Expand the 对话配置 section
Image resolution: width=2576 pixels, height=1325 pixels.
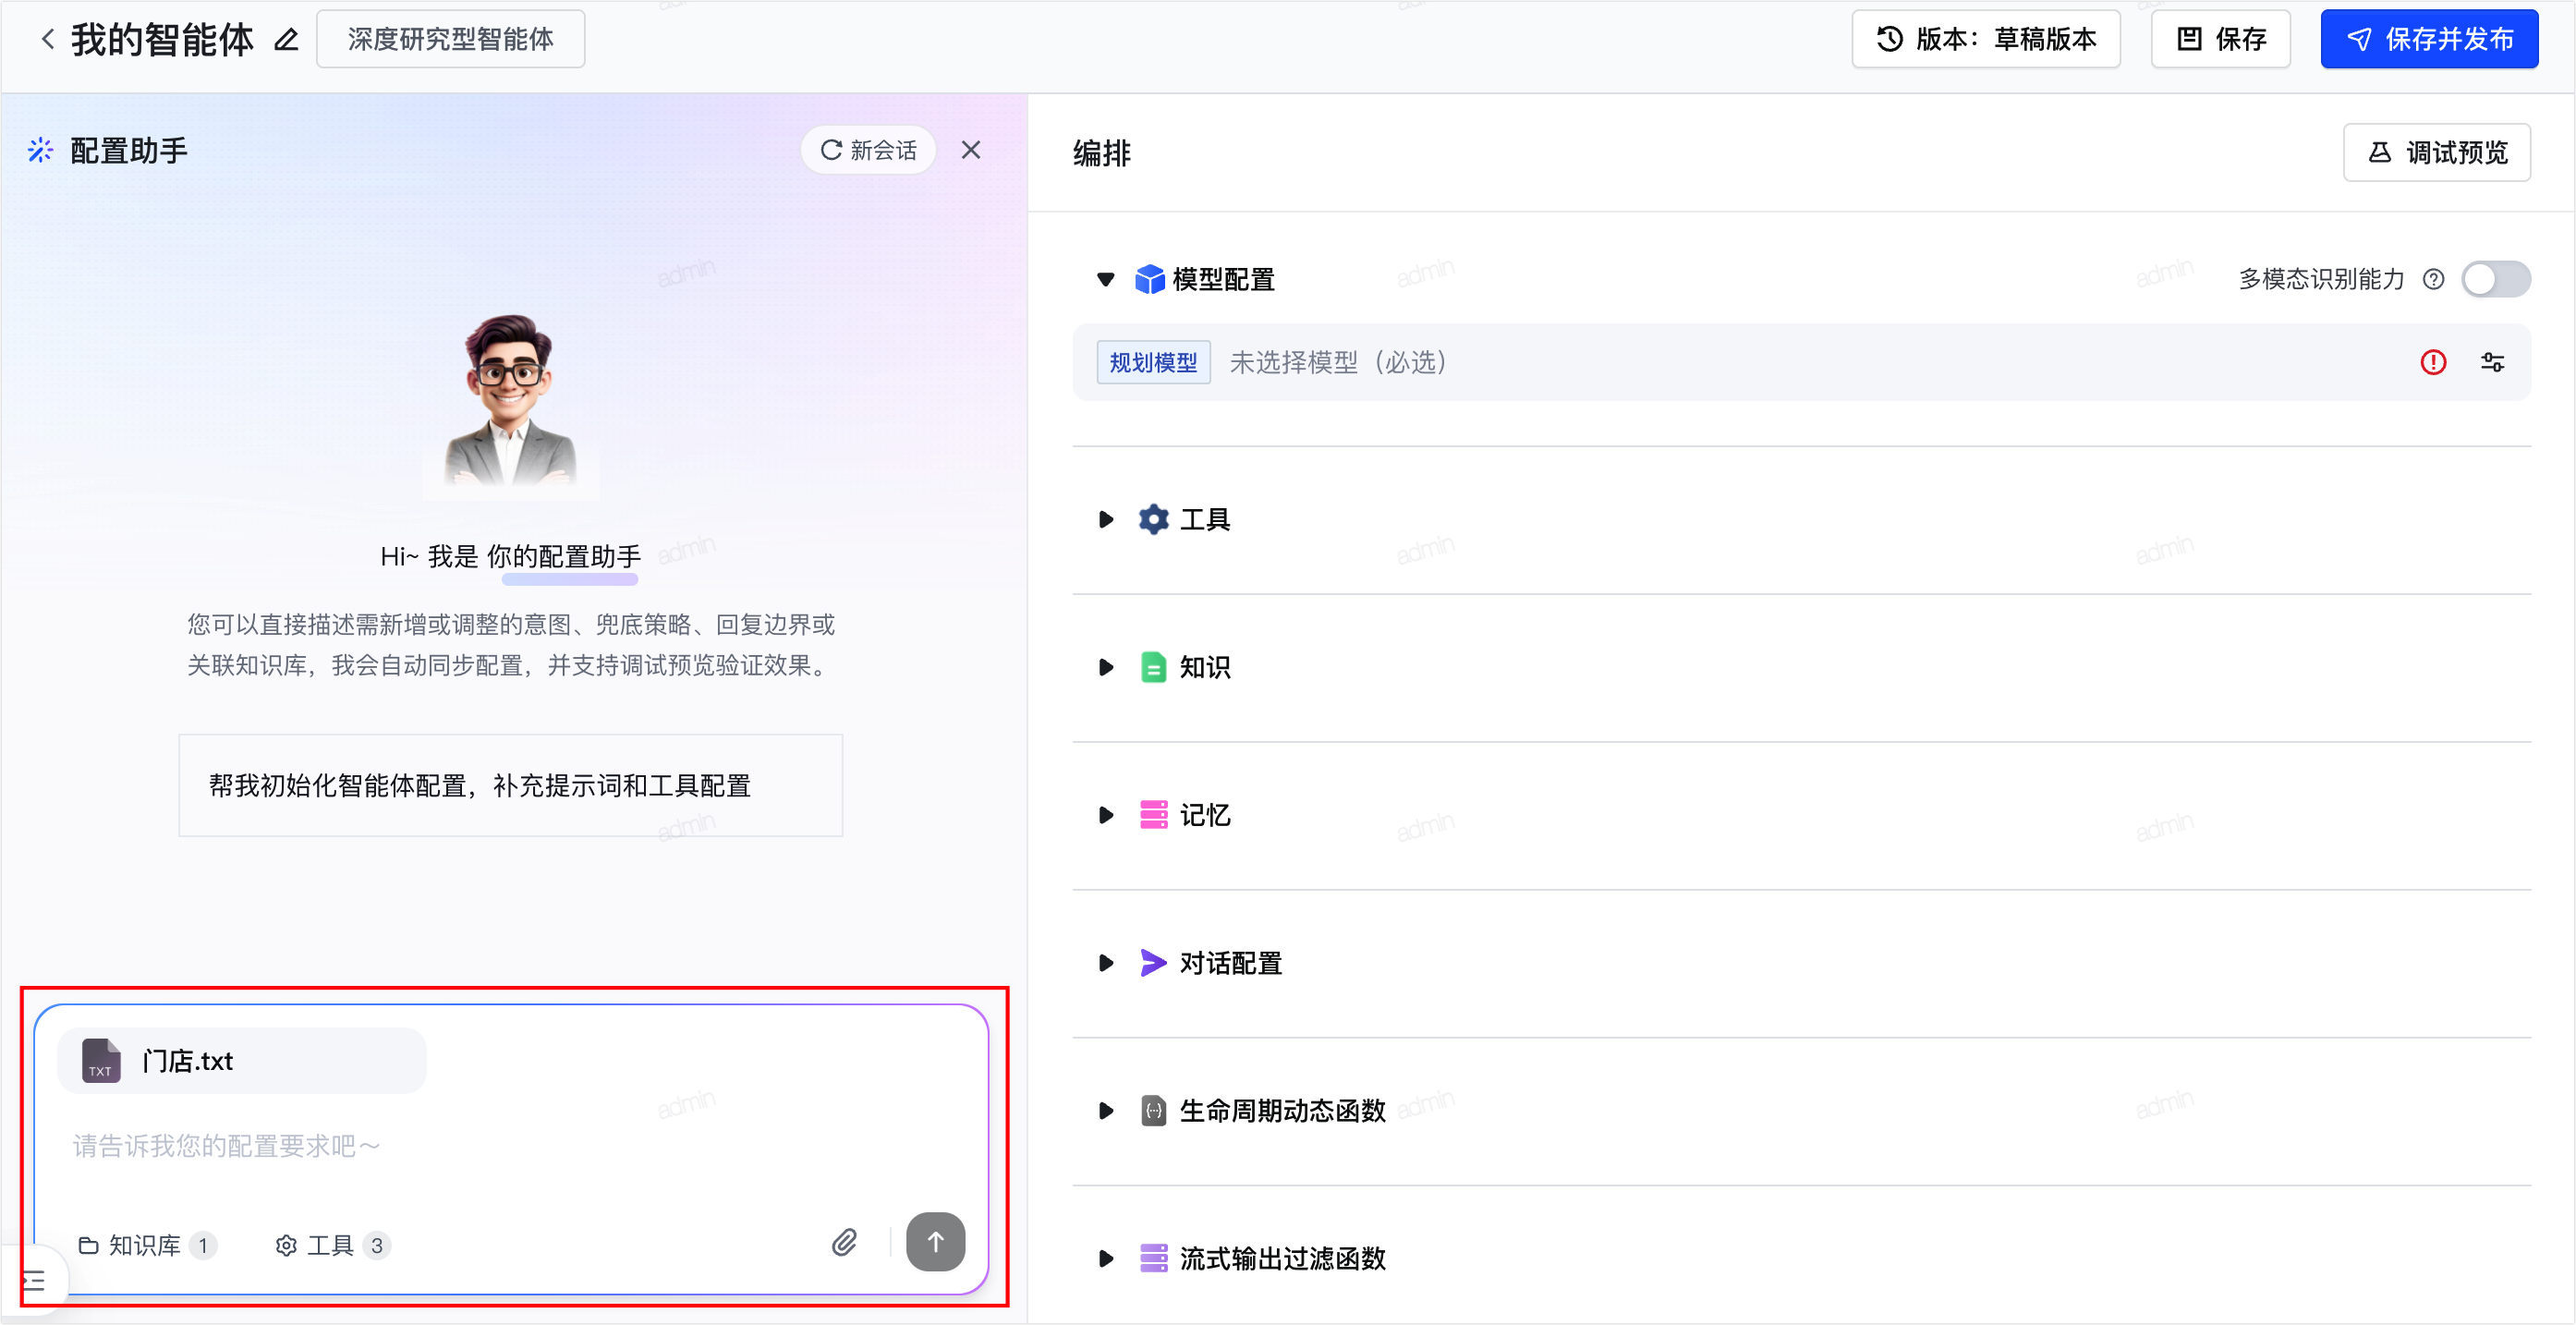point(1105,963)
